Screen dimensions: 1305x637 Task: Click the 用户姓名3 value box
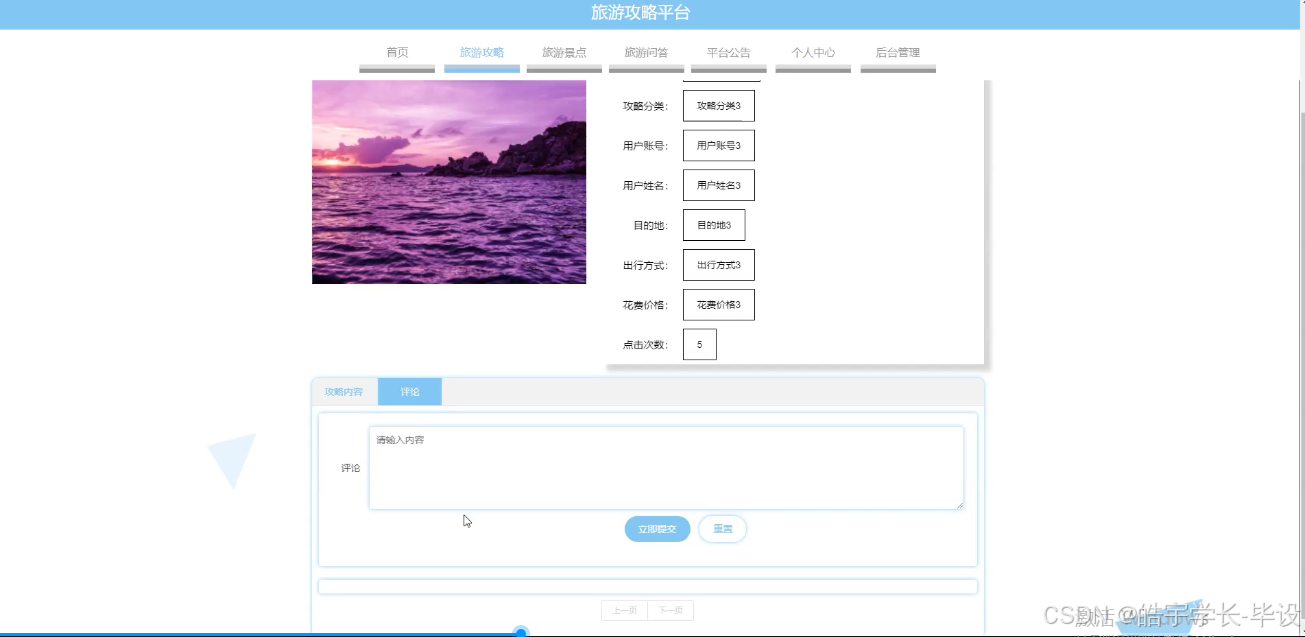point(719,185)
